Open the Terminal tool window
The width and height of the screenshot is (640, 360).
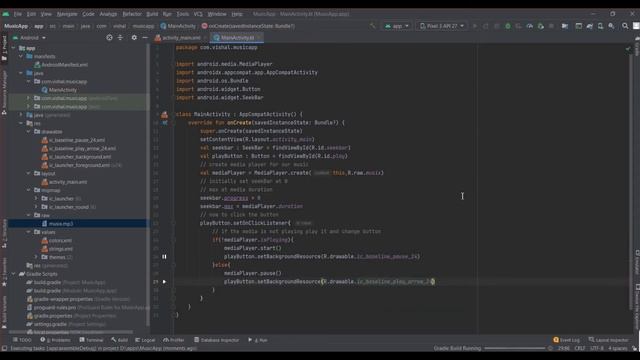point(91,340)
